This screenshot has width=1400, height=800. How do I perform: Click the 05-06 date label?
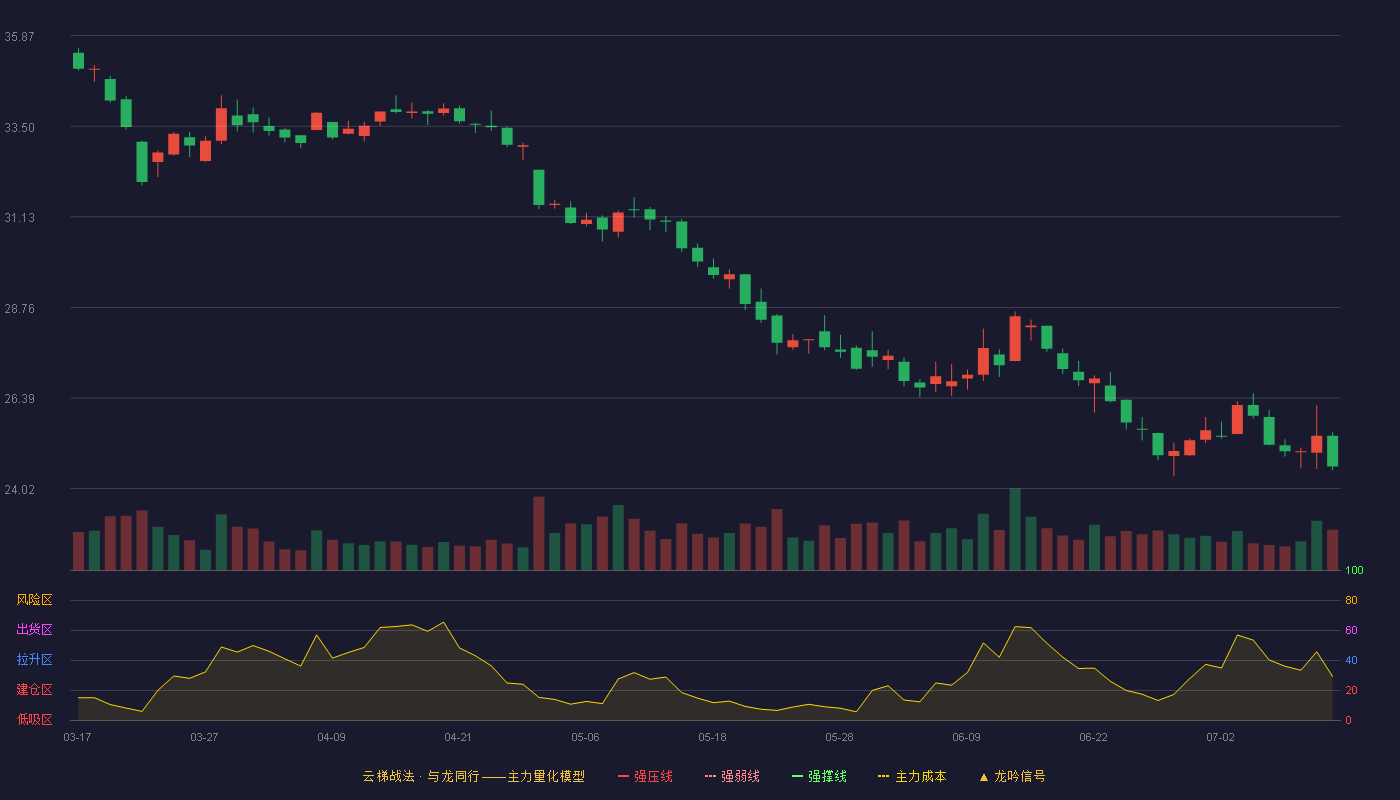coord(585,737)
